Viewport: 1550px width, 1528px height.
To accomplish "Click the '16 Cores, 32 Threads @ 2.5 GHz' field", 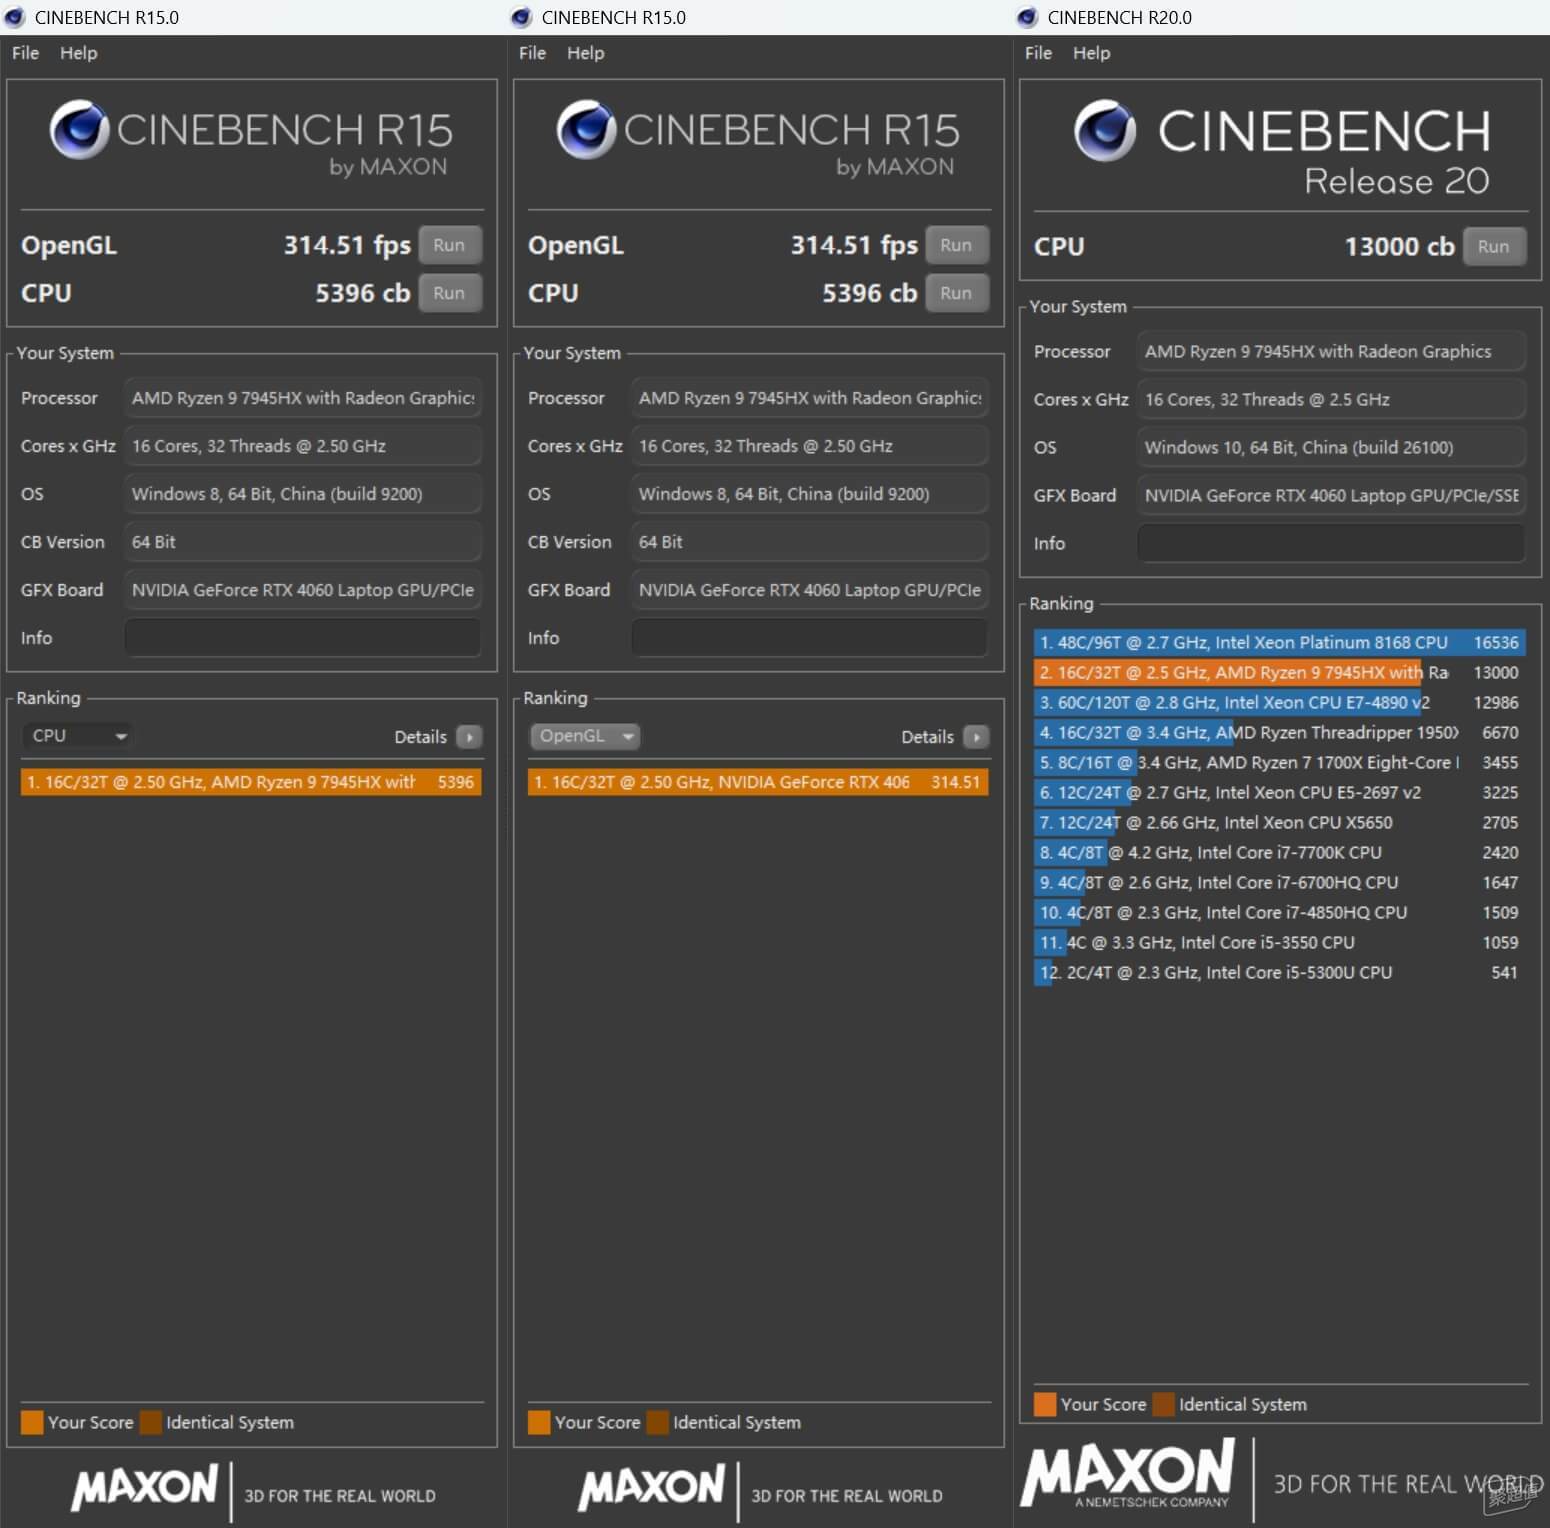I will click(1331, 399).
